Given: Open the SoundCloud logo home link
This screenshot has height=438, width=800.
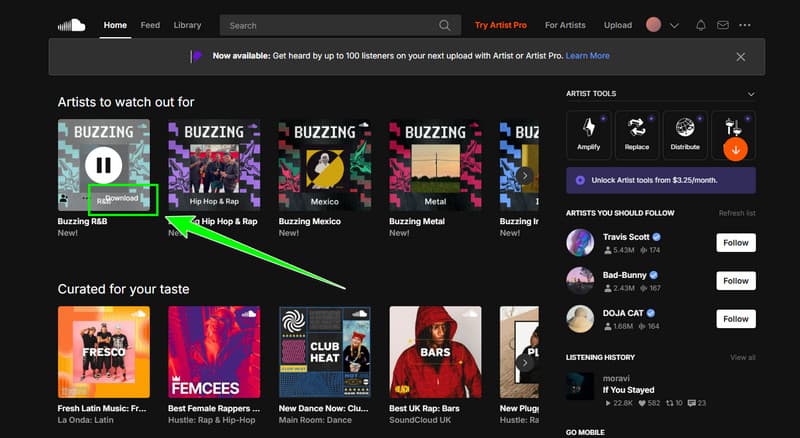Looking at the screenshot, I should tap(71, 25).
